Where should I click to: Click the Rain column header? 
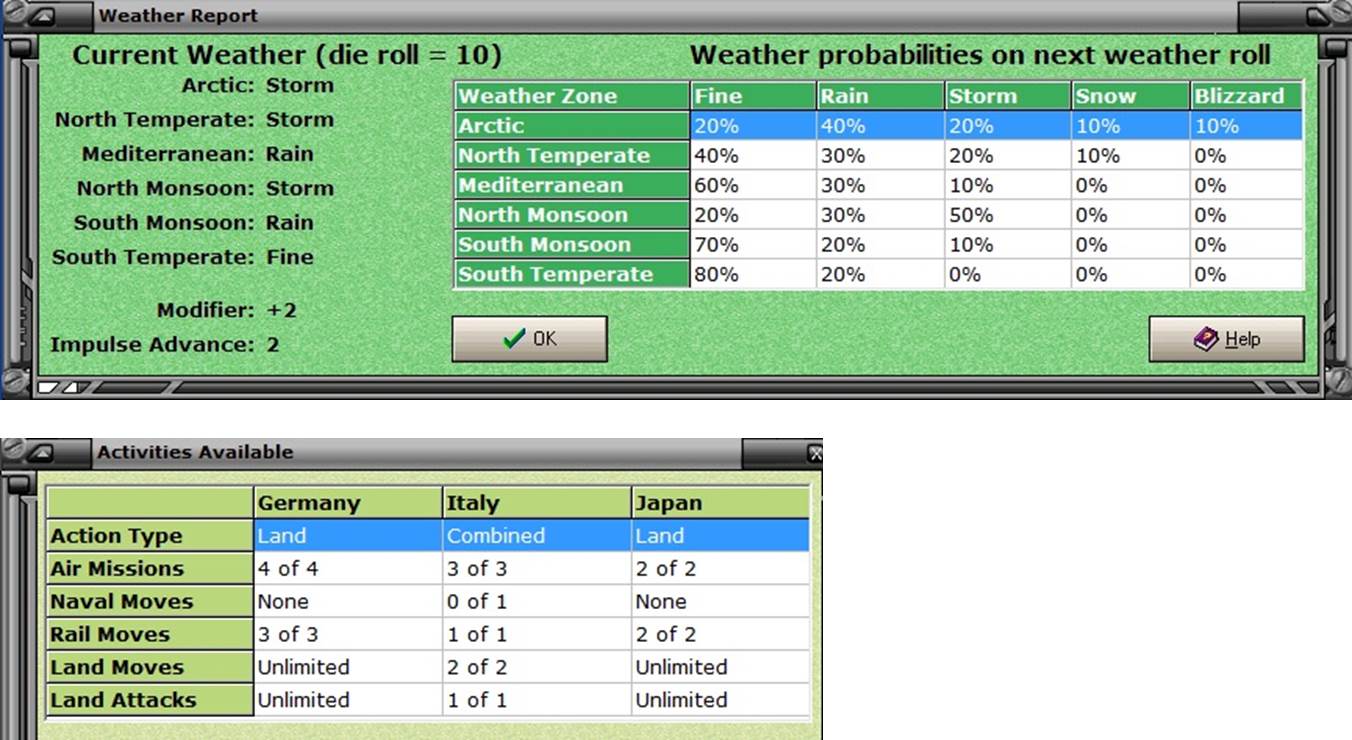[880, 96]
